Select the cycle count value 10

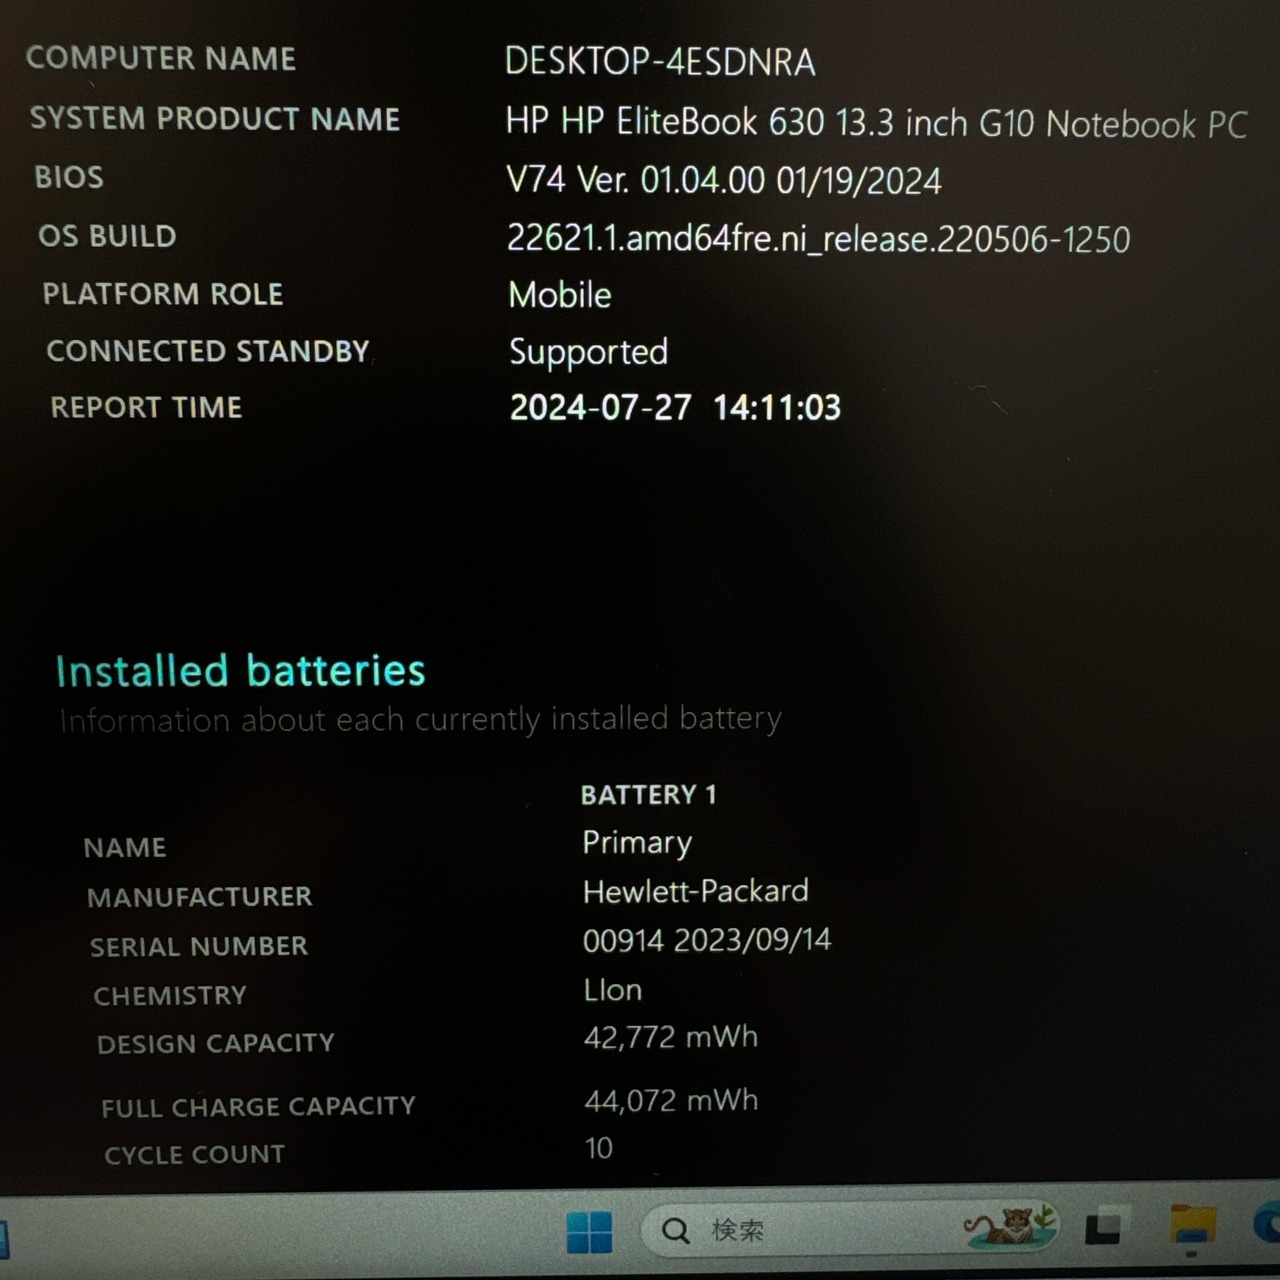[598, 1148]
